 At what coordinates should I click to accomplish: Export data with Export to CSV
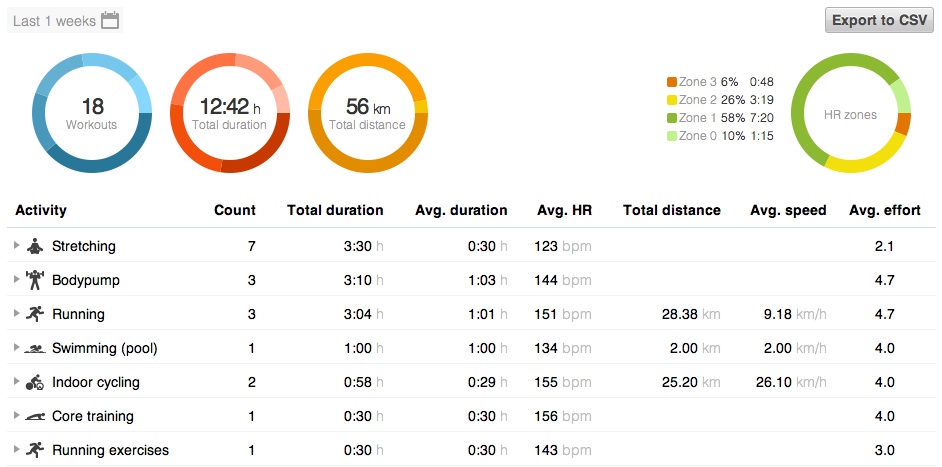pyautogui.click(x=879, y=20)
